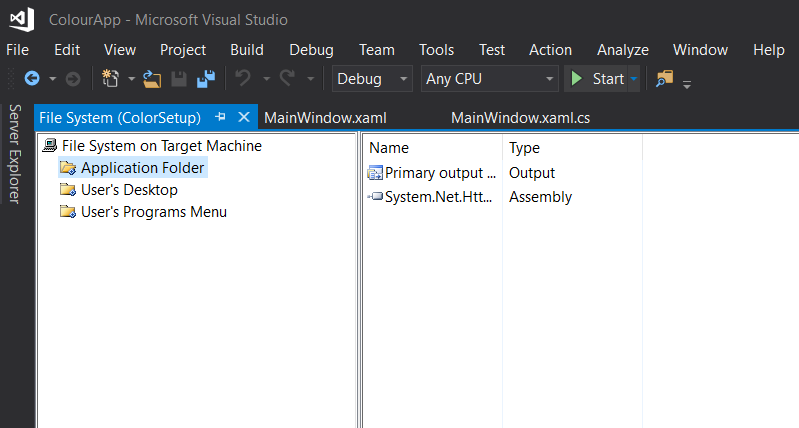This screenshot has width=799, height=428.
Task: Select the User's Desktop tree item
Action: [129, 190]
